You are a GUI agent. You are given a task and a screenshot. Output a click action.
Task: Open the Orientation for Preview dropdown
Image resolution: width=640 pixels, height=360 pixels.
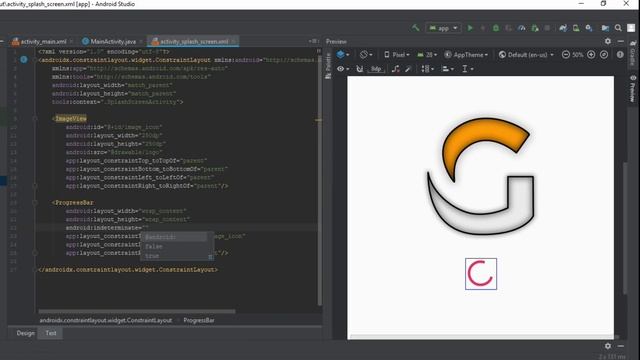point(366,54)
